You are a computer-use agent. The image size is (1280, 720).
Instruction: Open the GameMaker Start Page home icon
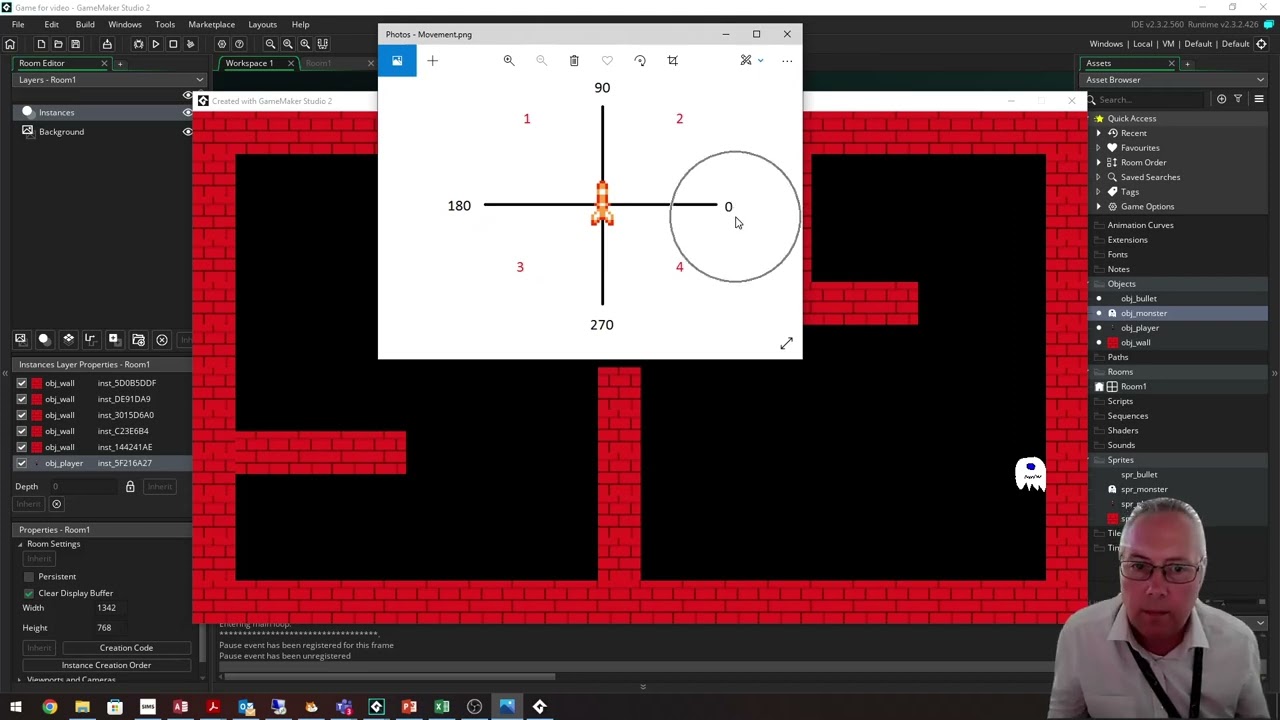(x=10, y=44)
